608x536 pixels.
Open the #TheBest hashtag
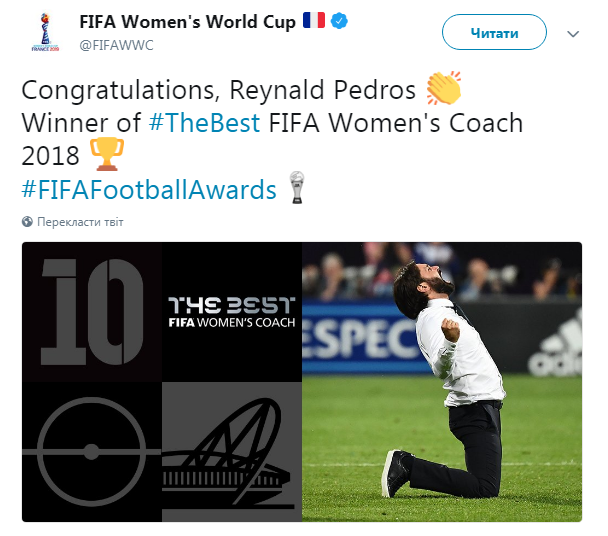[203, 124]
